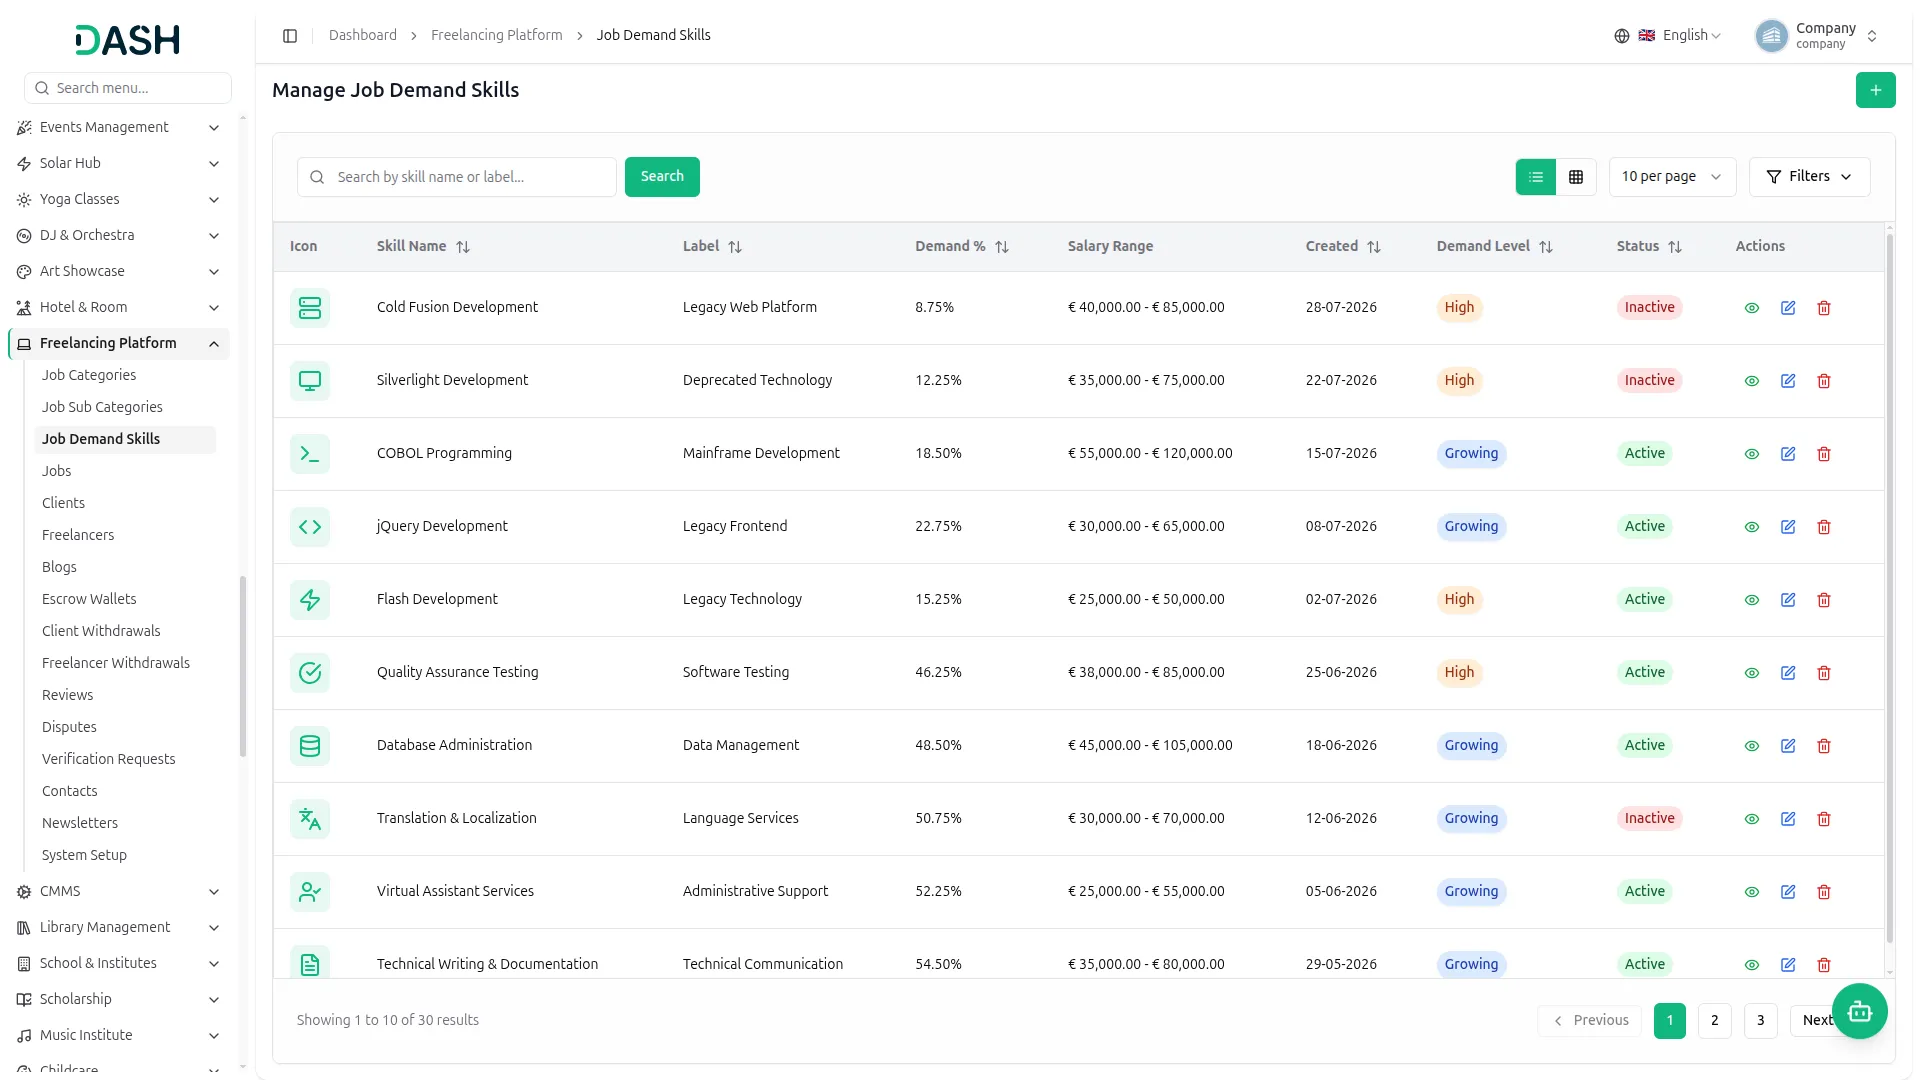Image resolution: width=1920 pixels, height=1080 pixels.
Task: View the Flash Development skill details
Action: pos(1752,600)
